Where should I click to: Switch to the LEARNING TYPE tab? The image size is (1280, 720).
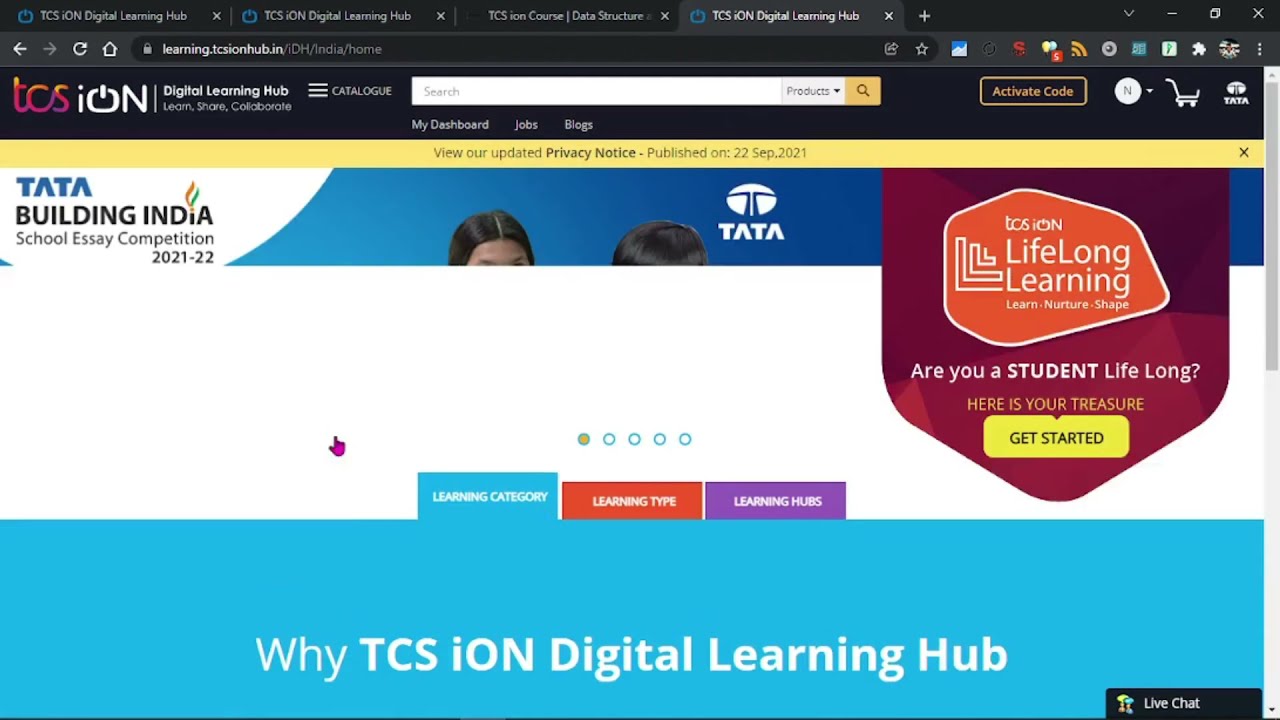(x=632, y=501)
